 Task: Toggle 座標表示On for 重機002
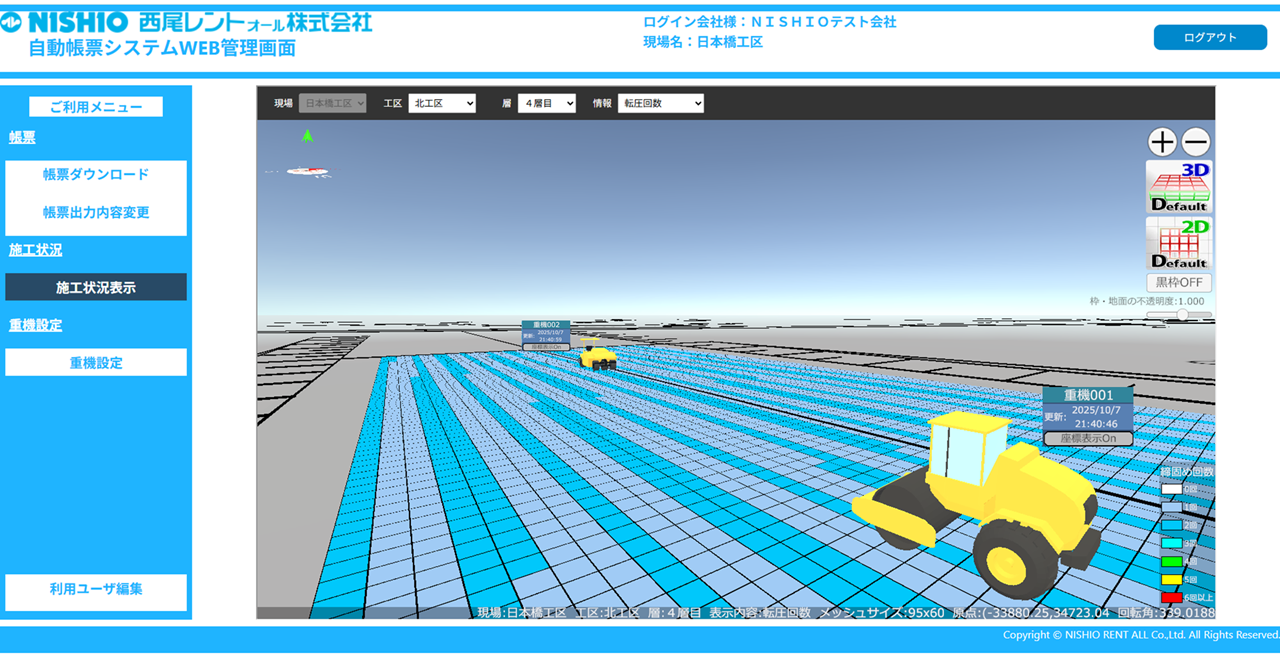(x=546, y=347)
